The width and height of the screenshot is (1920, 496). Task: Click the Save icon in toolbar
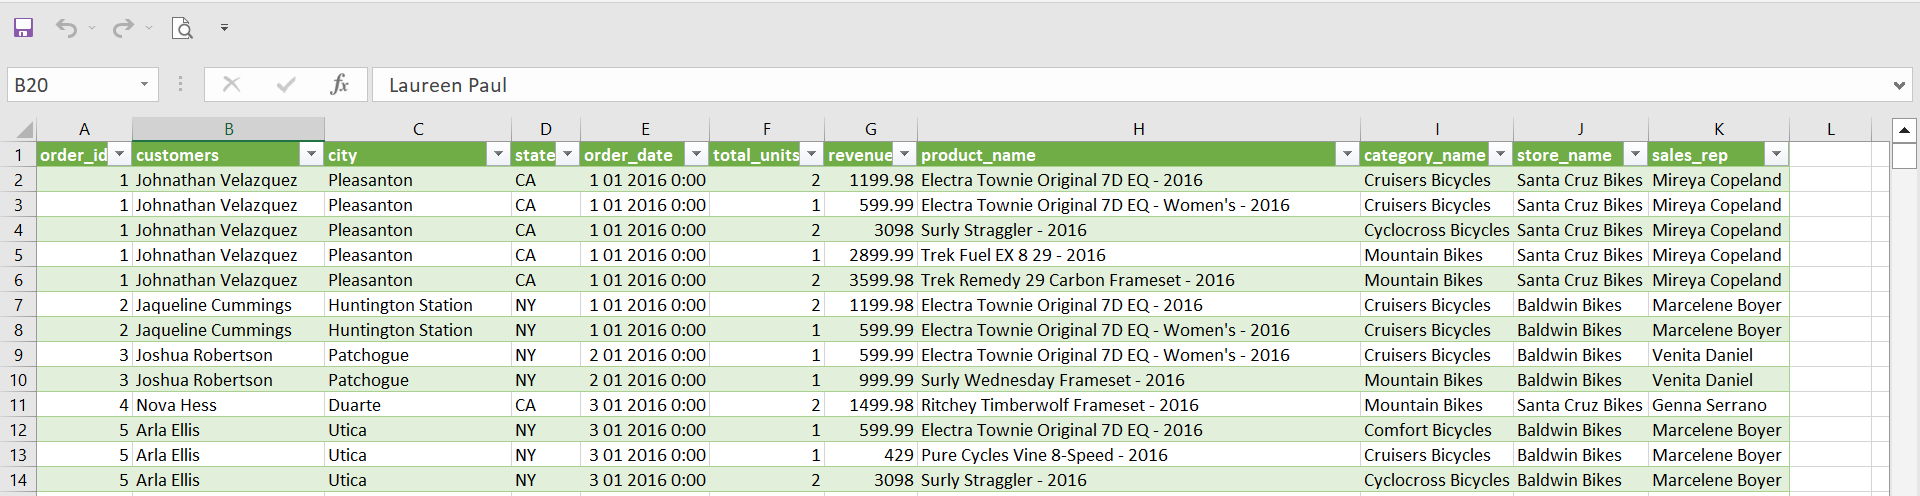pos(23,28)
